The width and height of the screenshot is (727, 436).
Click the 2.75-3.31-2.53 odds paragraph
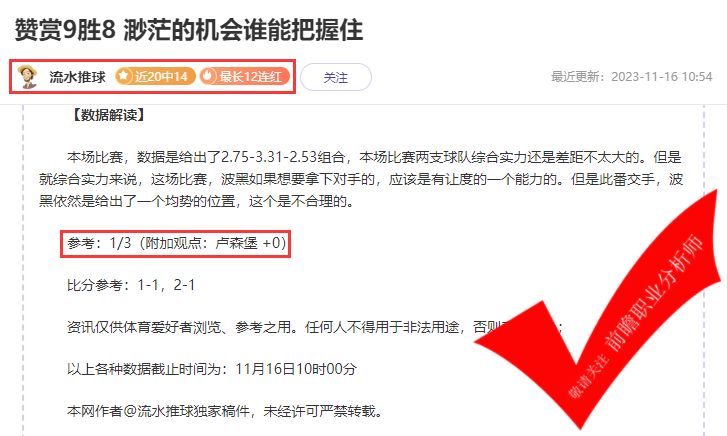coord(361,180)
